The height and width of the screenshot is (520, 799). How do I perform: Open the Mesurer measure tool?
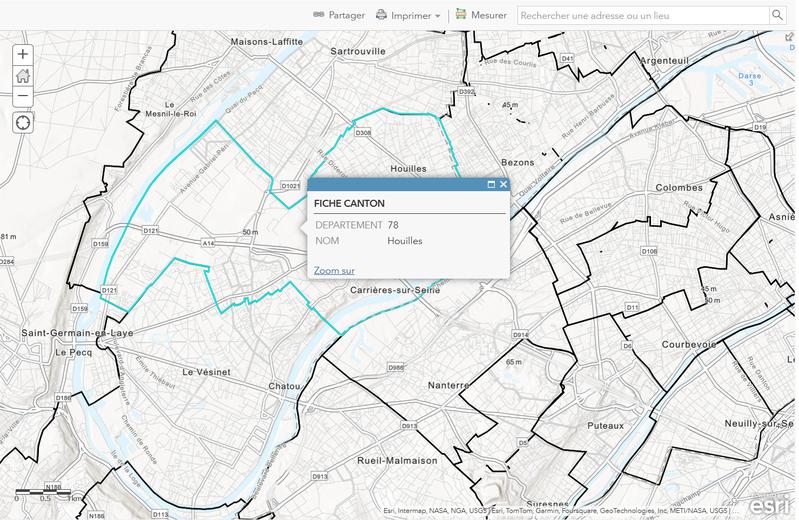480,15
